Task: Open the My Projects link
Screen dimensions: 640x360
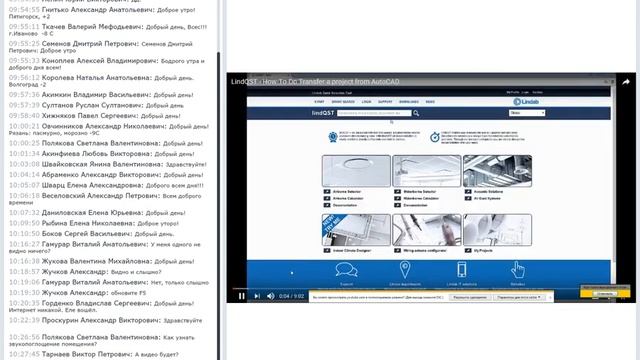Action: pos(483,250)
